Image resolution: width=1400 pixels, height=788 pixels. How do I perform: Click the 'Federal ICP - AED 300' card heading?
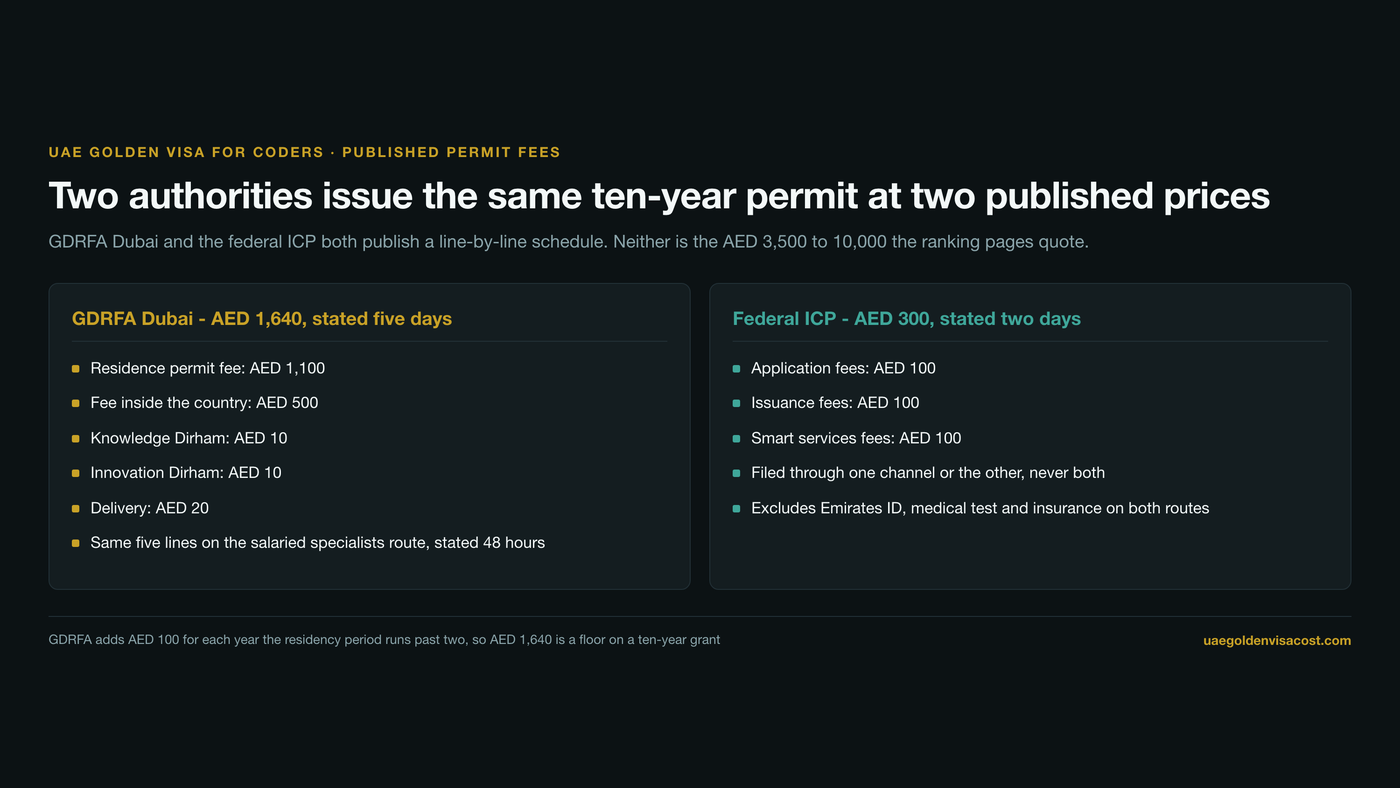[x=907, y=319]
